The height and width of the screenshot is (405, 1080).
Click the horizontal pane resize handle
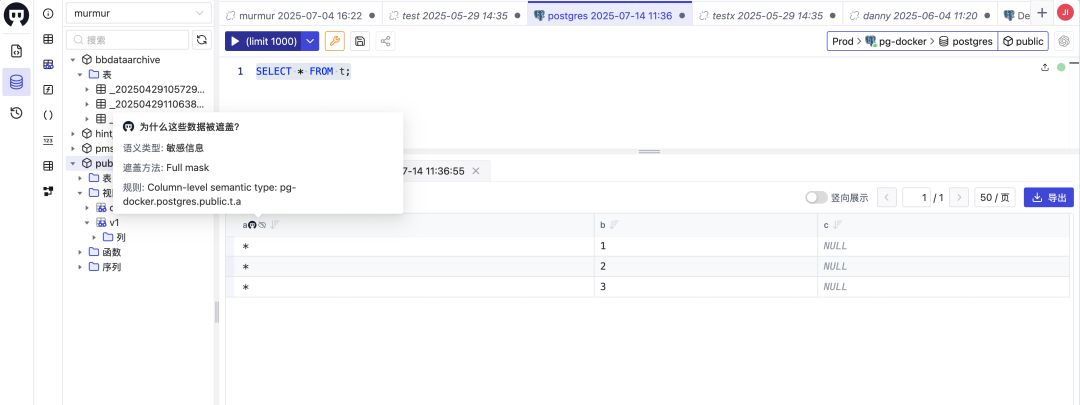click(649, 151)
